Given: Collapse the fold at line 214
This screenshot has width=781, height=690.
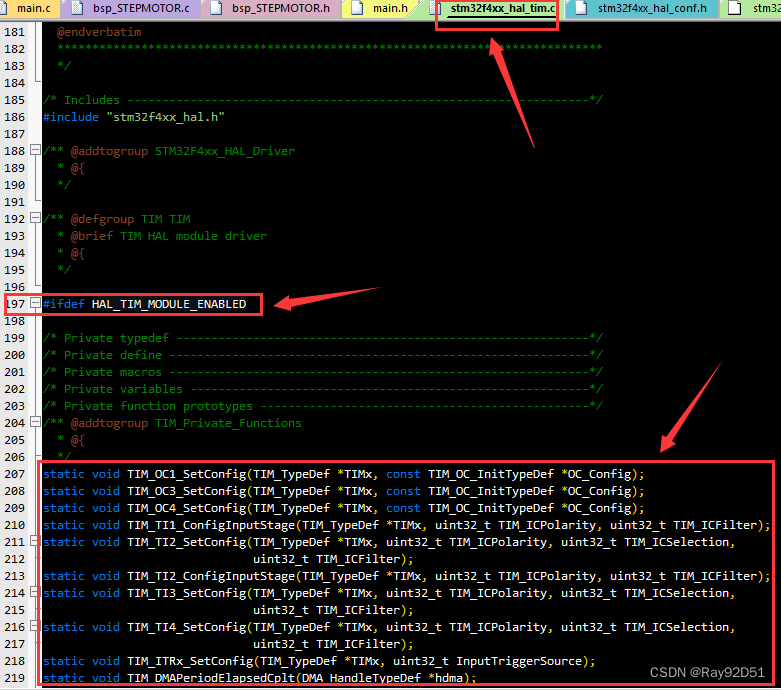Looking at the screenshot, I should pyautogui.click(x=35, y=592).
